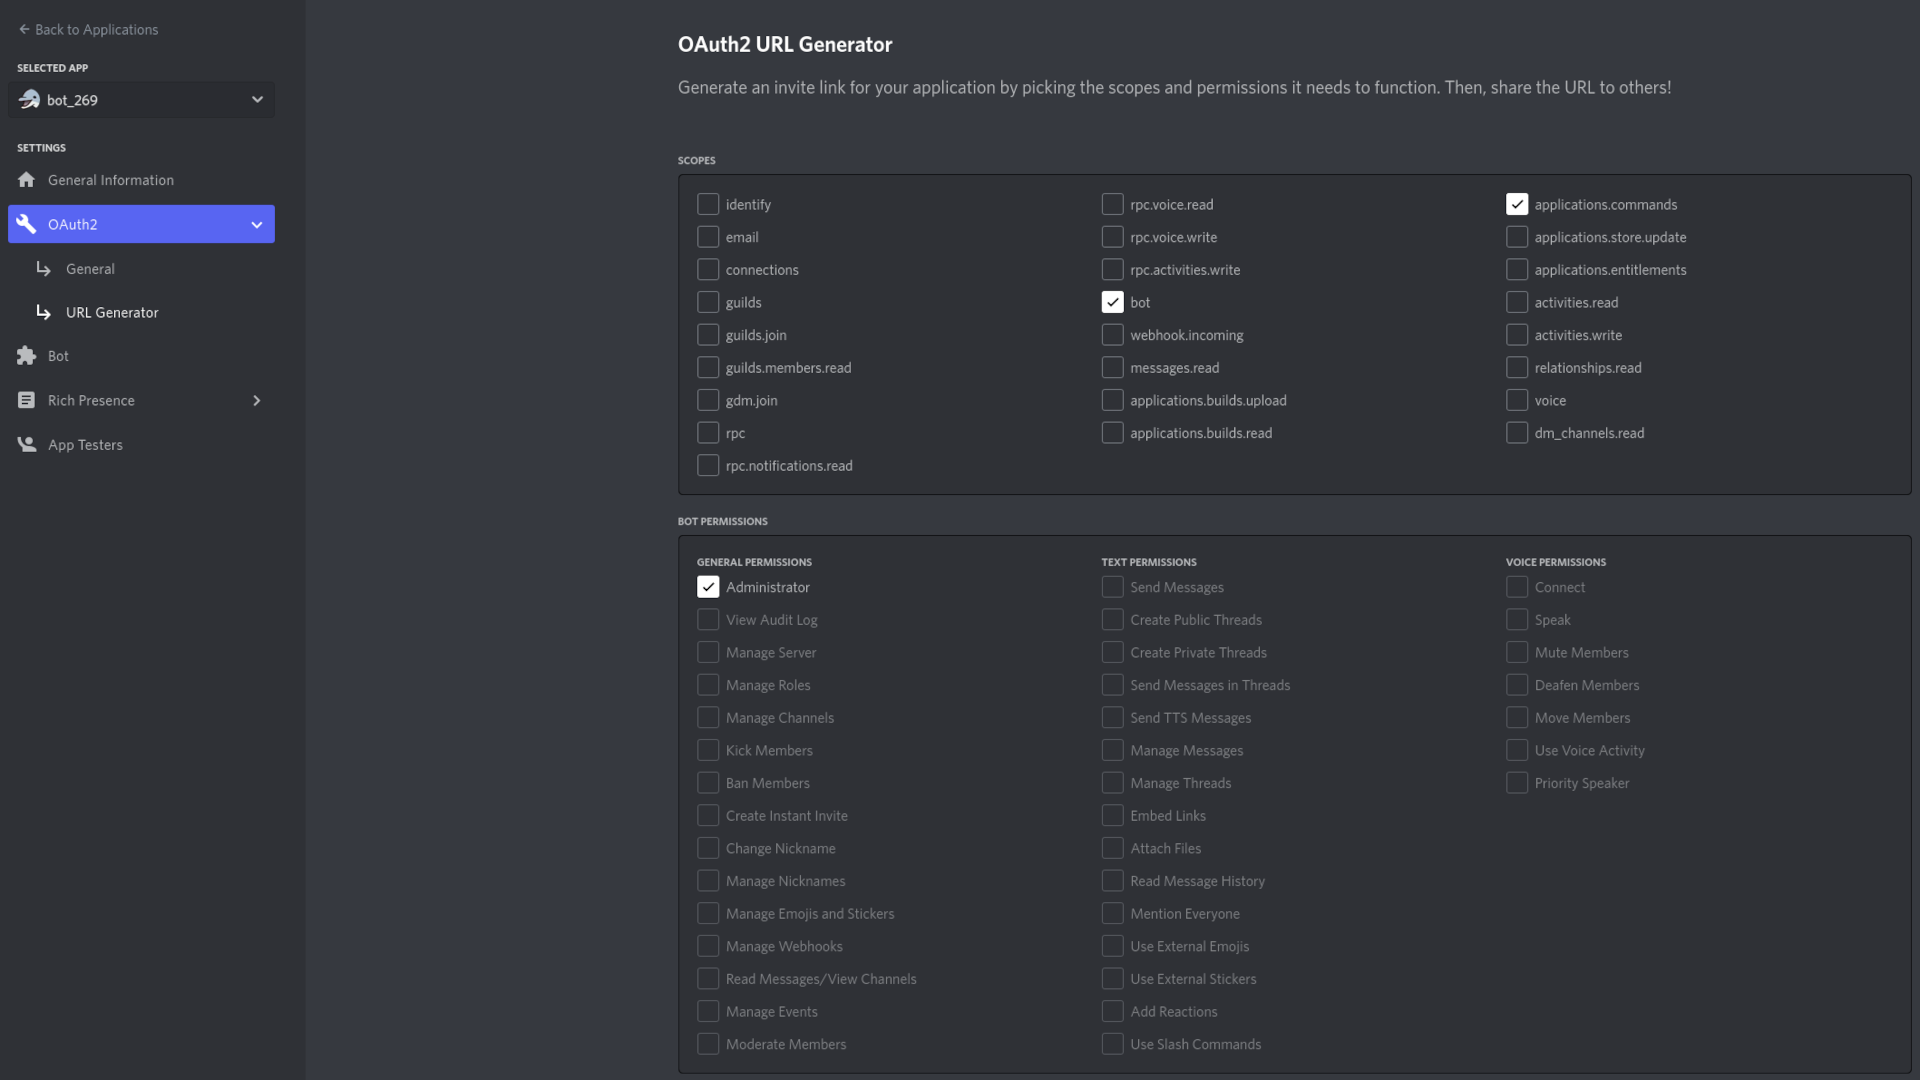Image resolution: width=1920 pixels, height=1080 pixels.
Task: Uncheck applications.commands scope
Action: pos(1517,204)
